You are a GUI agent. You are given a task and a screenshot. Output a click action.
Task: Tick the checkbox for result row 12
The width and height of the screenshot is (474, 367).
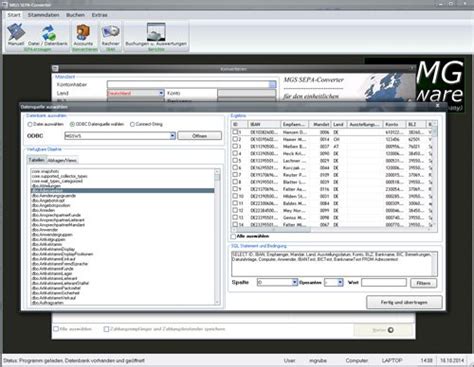pos(235,210)
